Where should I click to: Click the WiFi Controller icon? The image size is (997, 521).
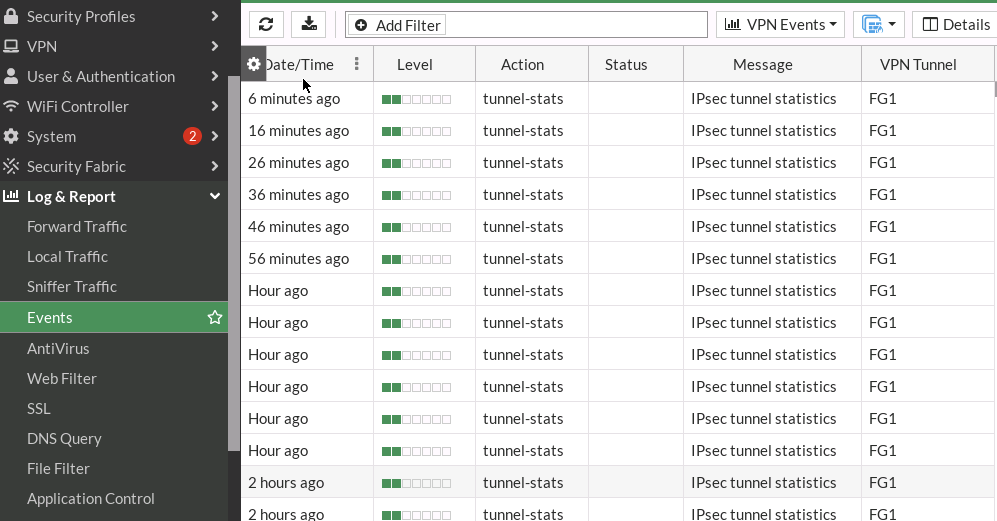point(11,107)
